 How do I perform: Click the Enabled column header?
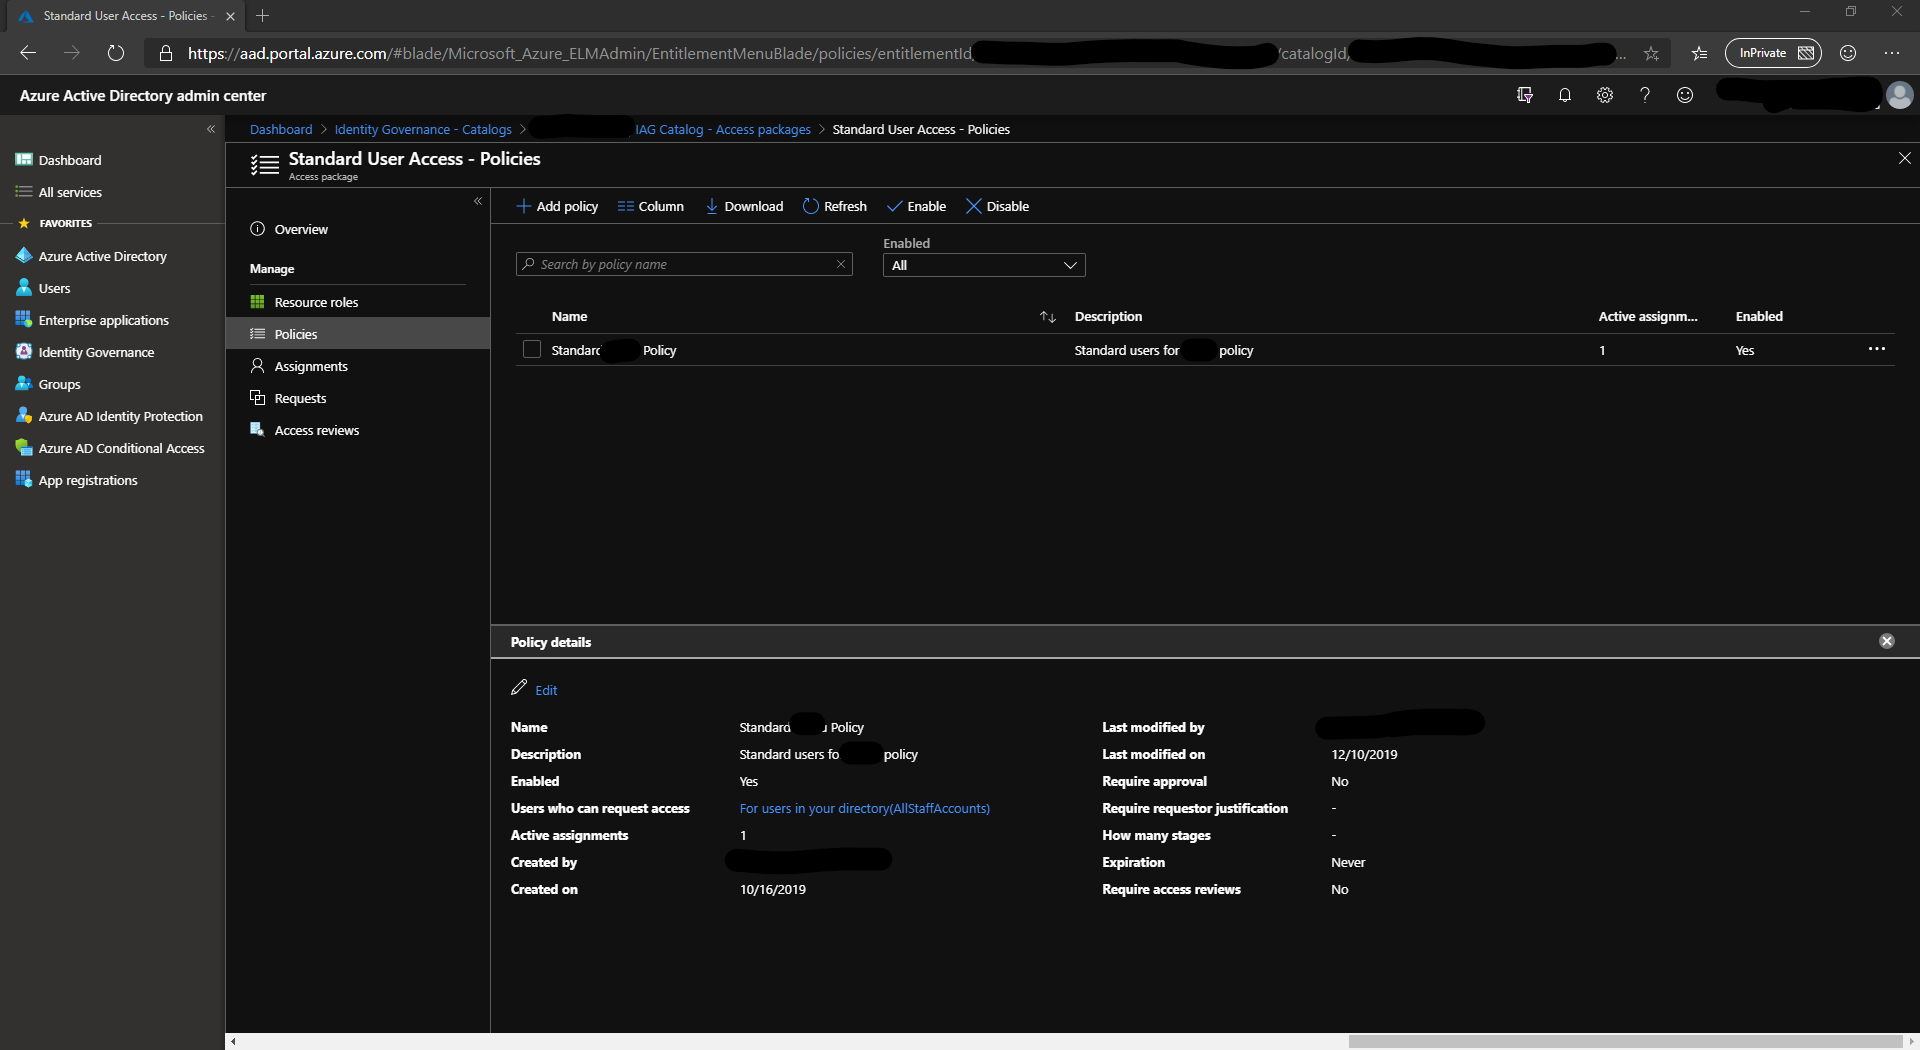[1759, 316]
